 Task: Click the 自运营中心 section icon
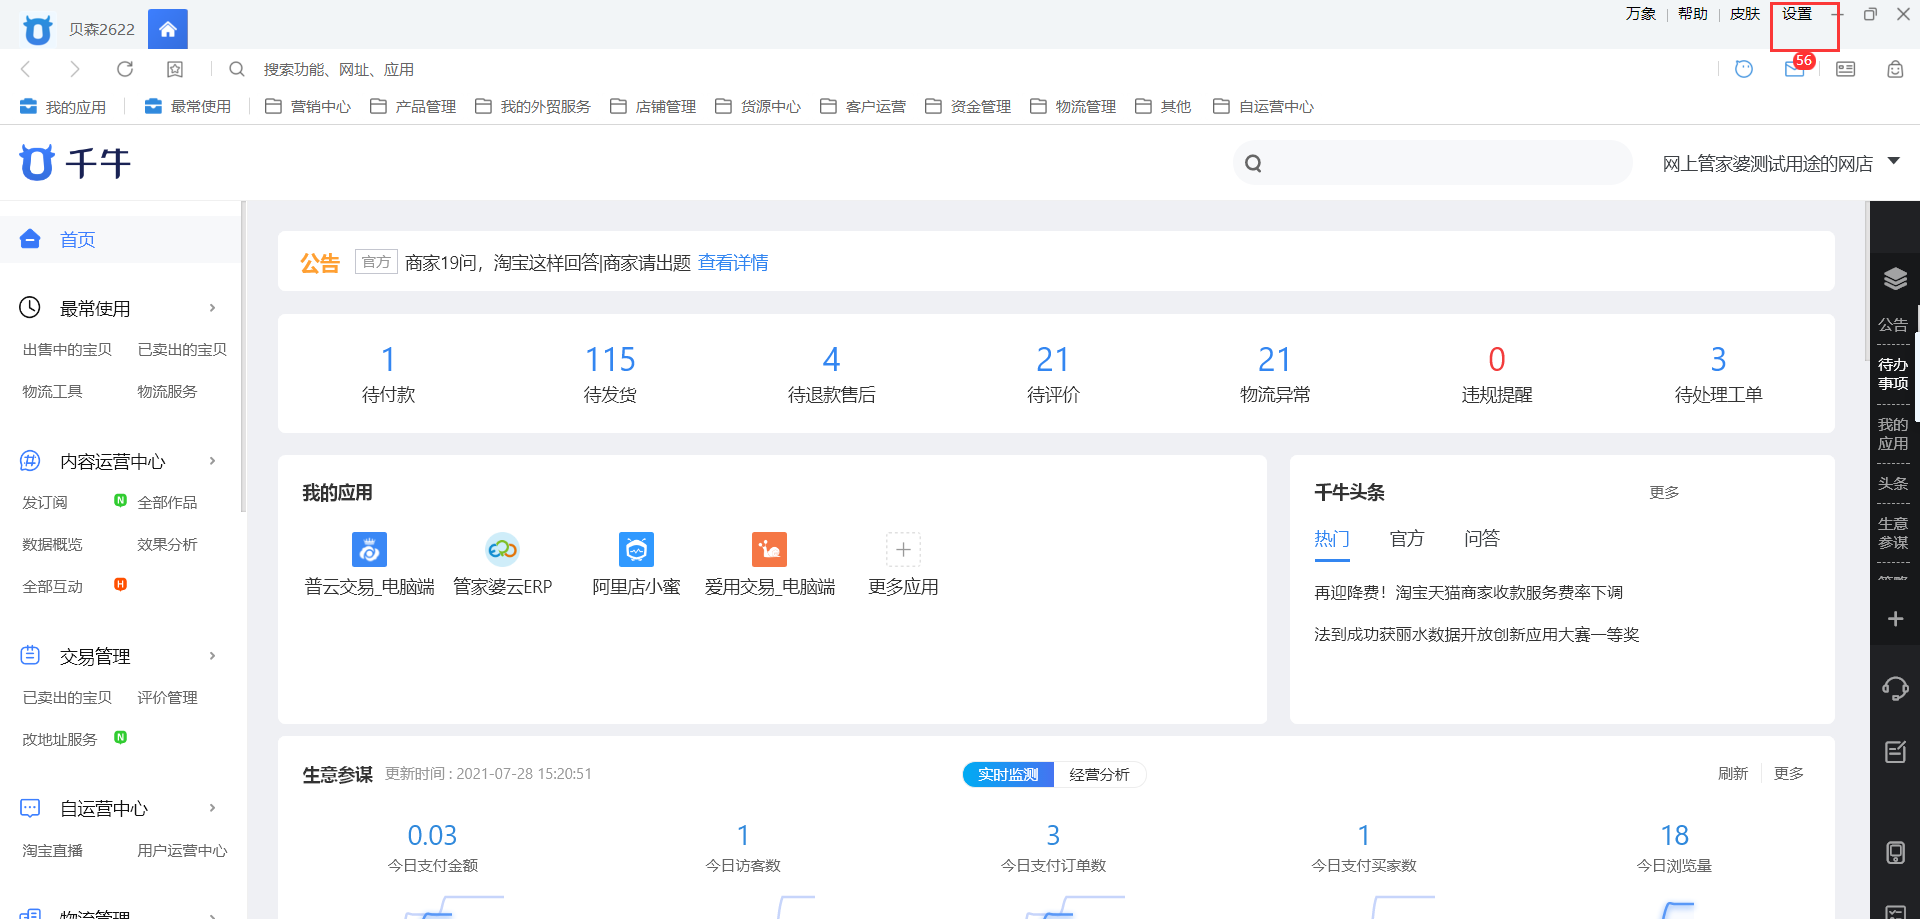coord(30,807)
